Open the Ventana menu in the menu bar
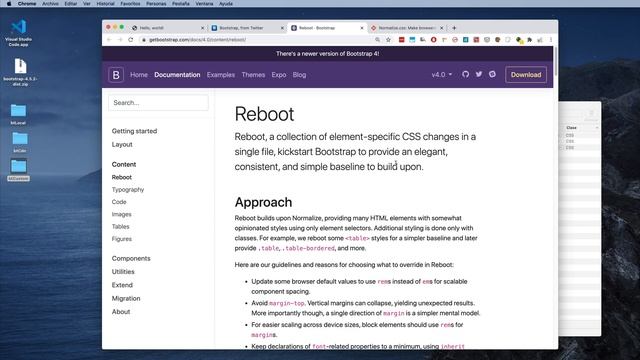This screenshot has width=640, height=360. click(204, 3)
